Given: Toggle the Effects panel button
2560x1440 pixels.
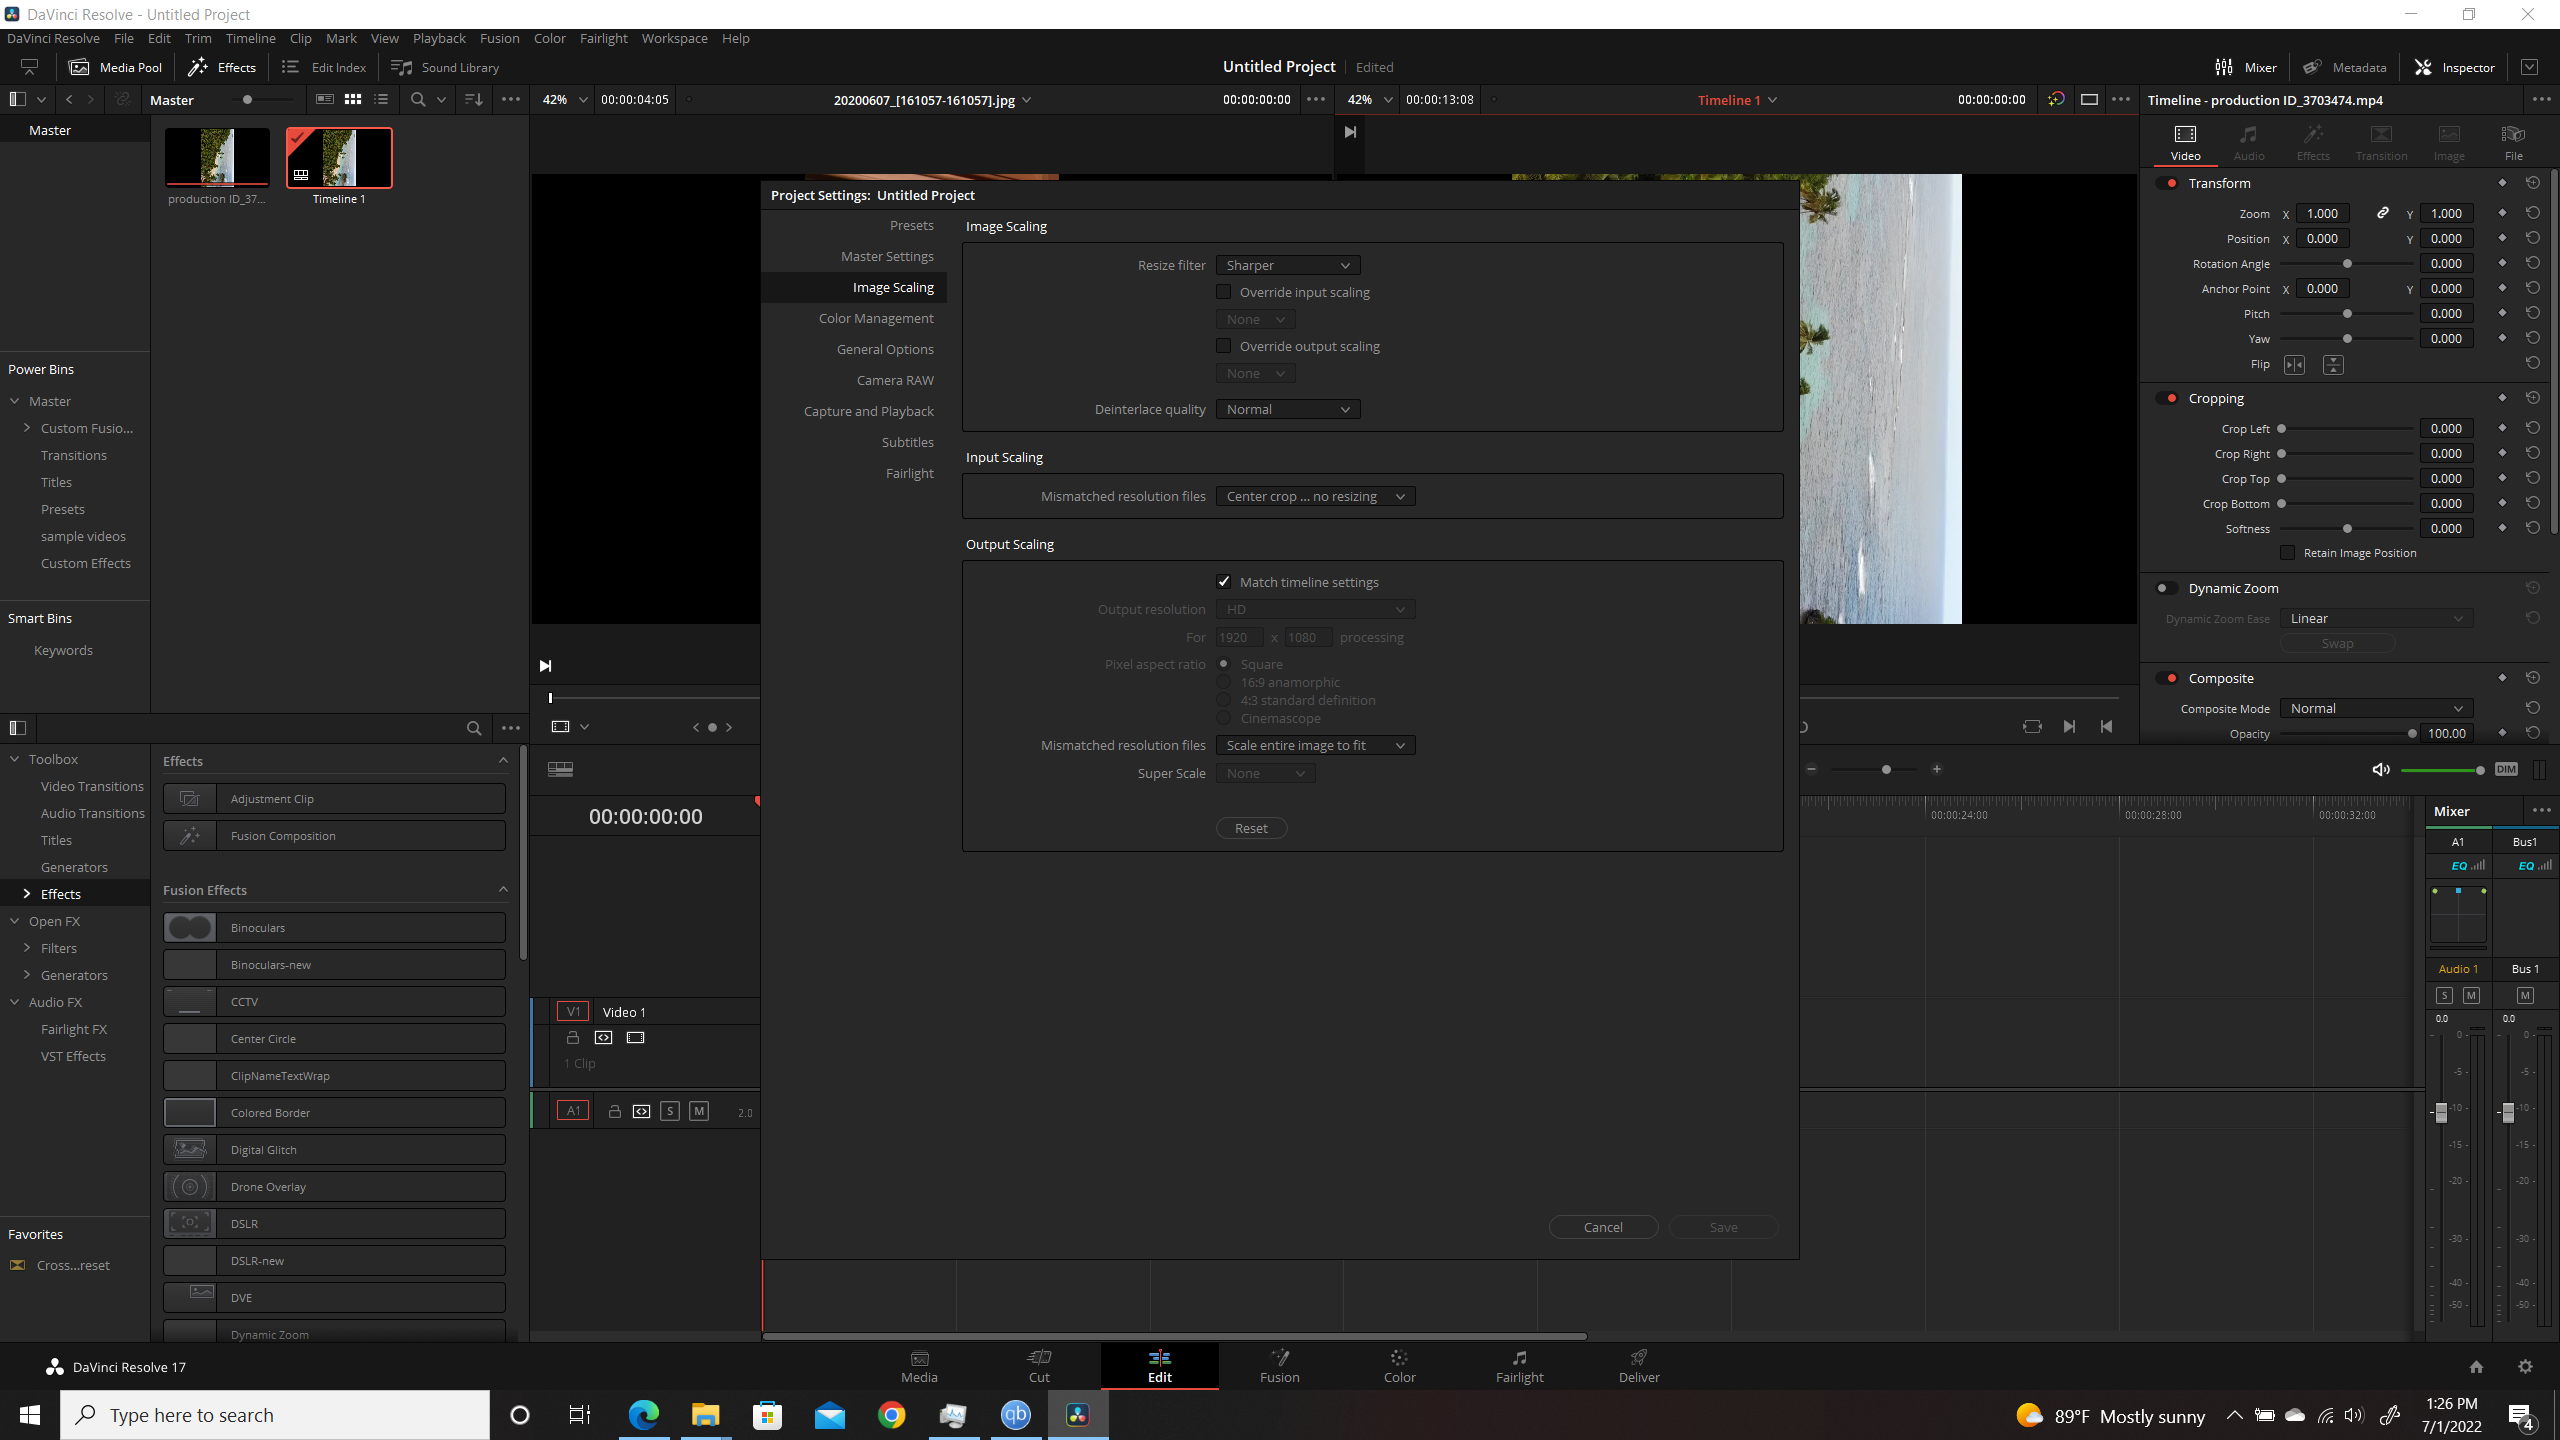Looking at the screenshot, I should click(222, 67).
